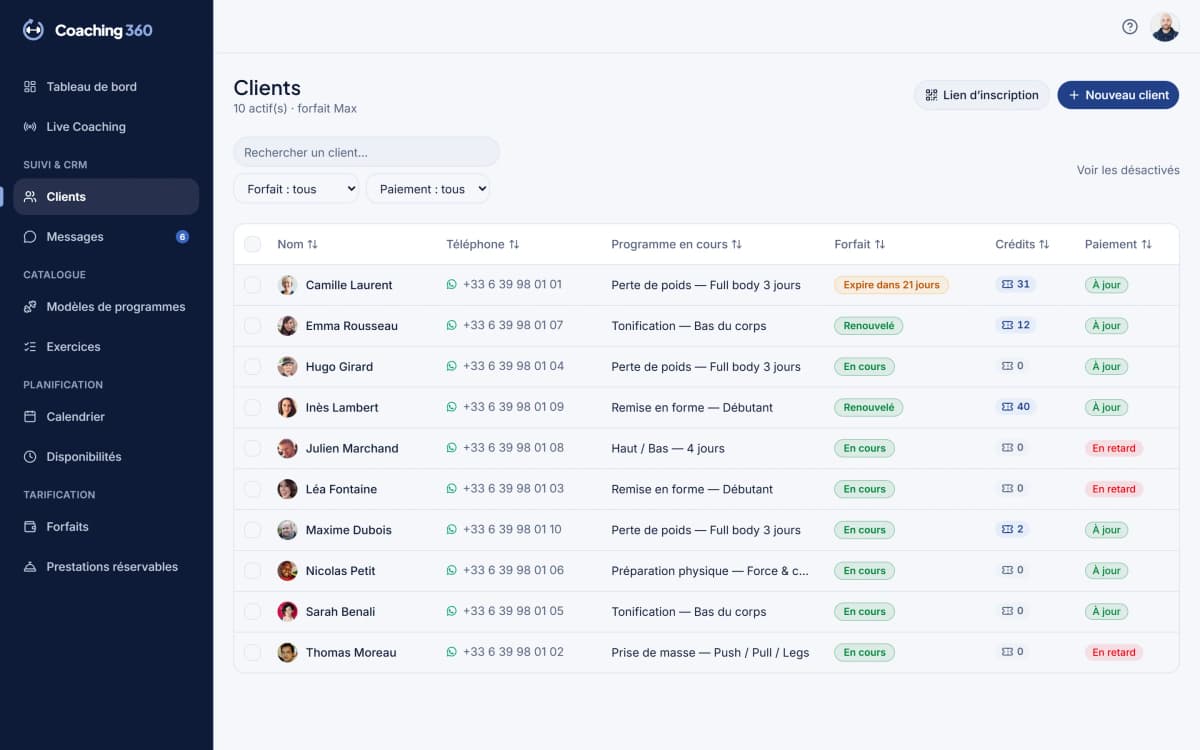Viewport: 1200px width, 750px height.
Task: Sort the table by Crédits column
Action: tap(1022, 244)
